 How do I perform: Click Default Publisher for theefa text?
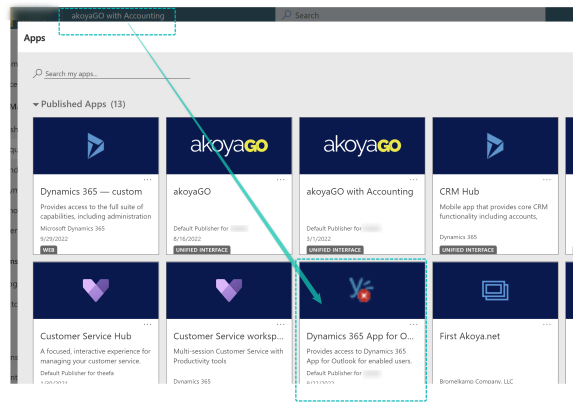[77, 373]
